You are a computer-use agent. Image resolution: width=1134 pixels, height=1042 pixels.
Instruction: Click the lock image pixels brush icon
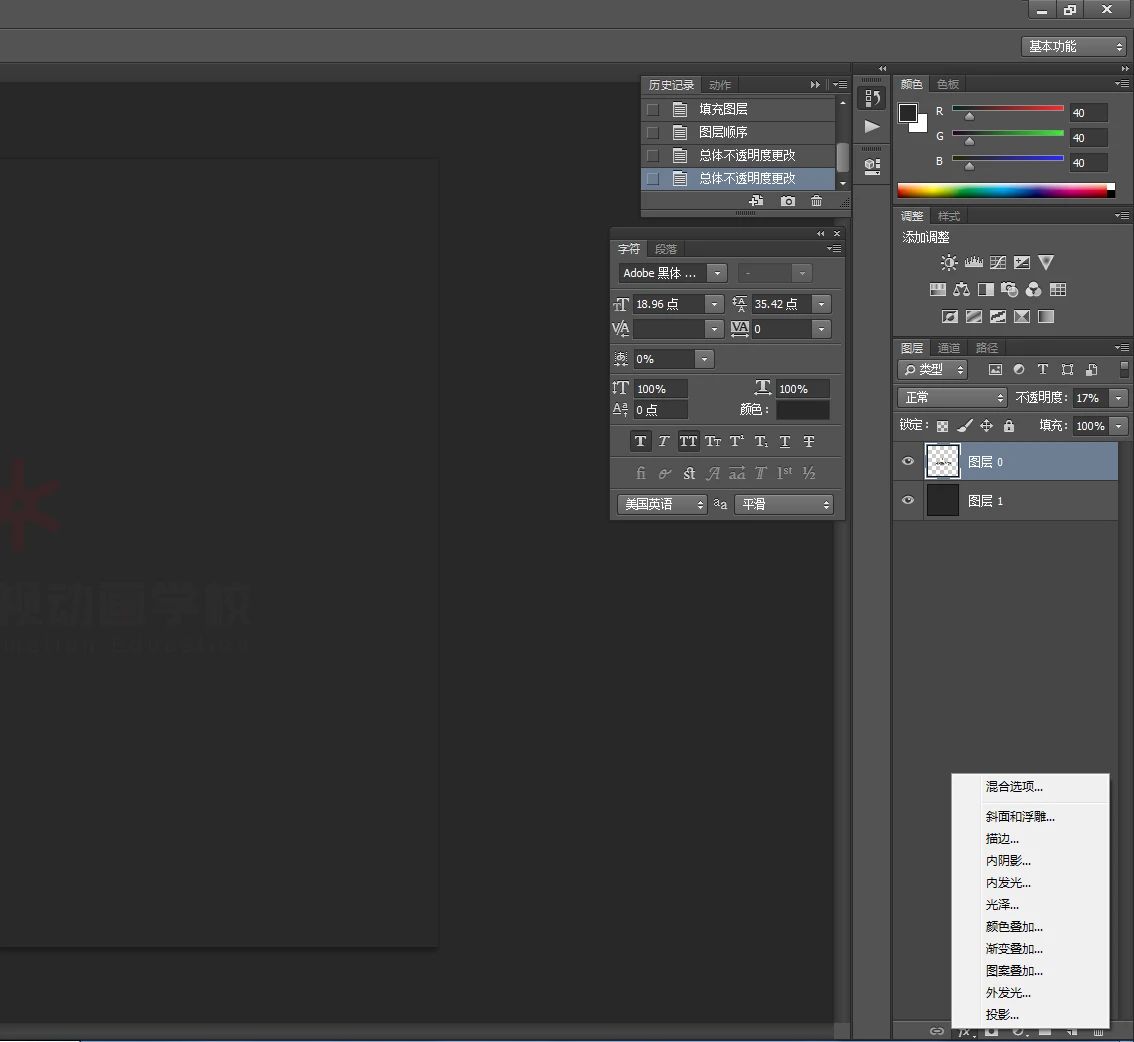964,426
